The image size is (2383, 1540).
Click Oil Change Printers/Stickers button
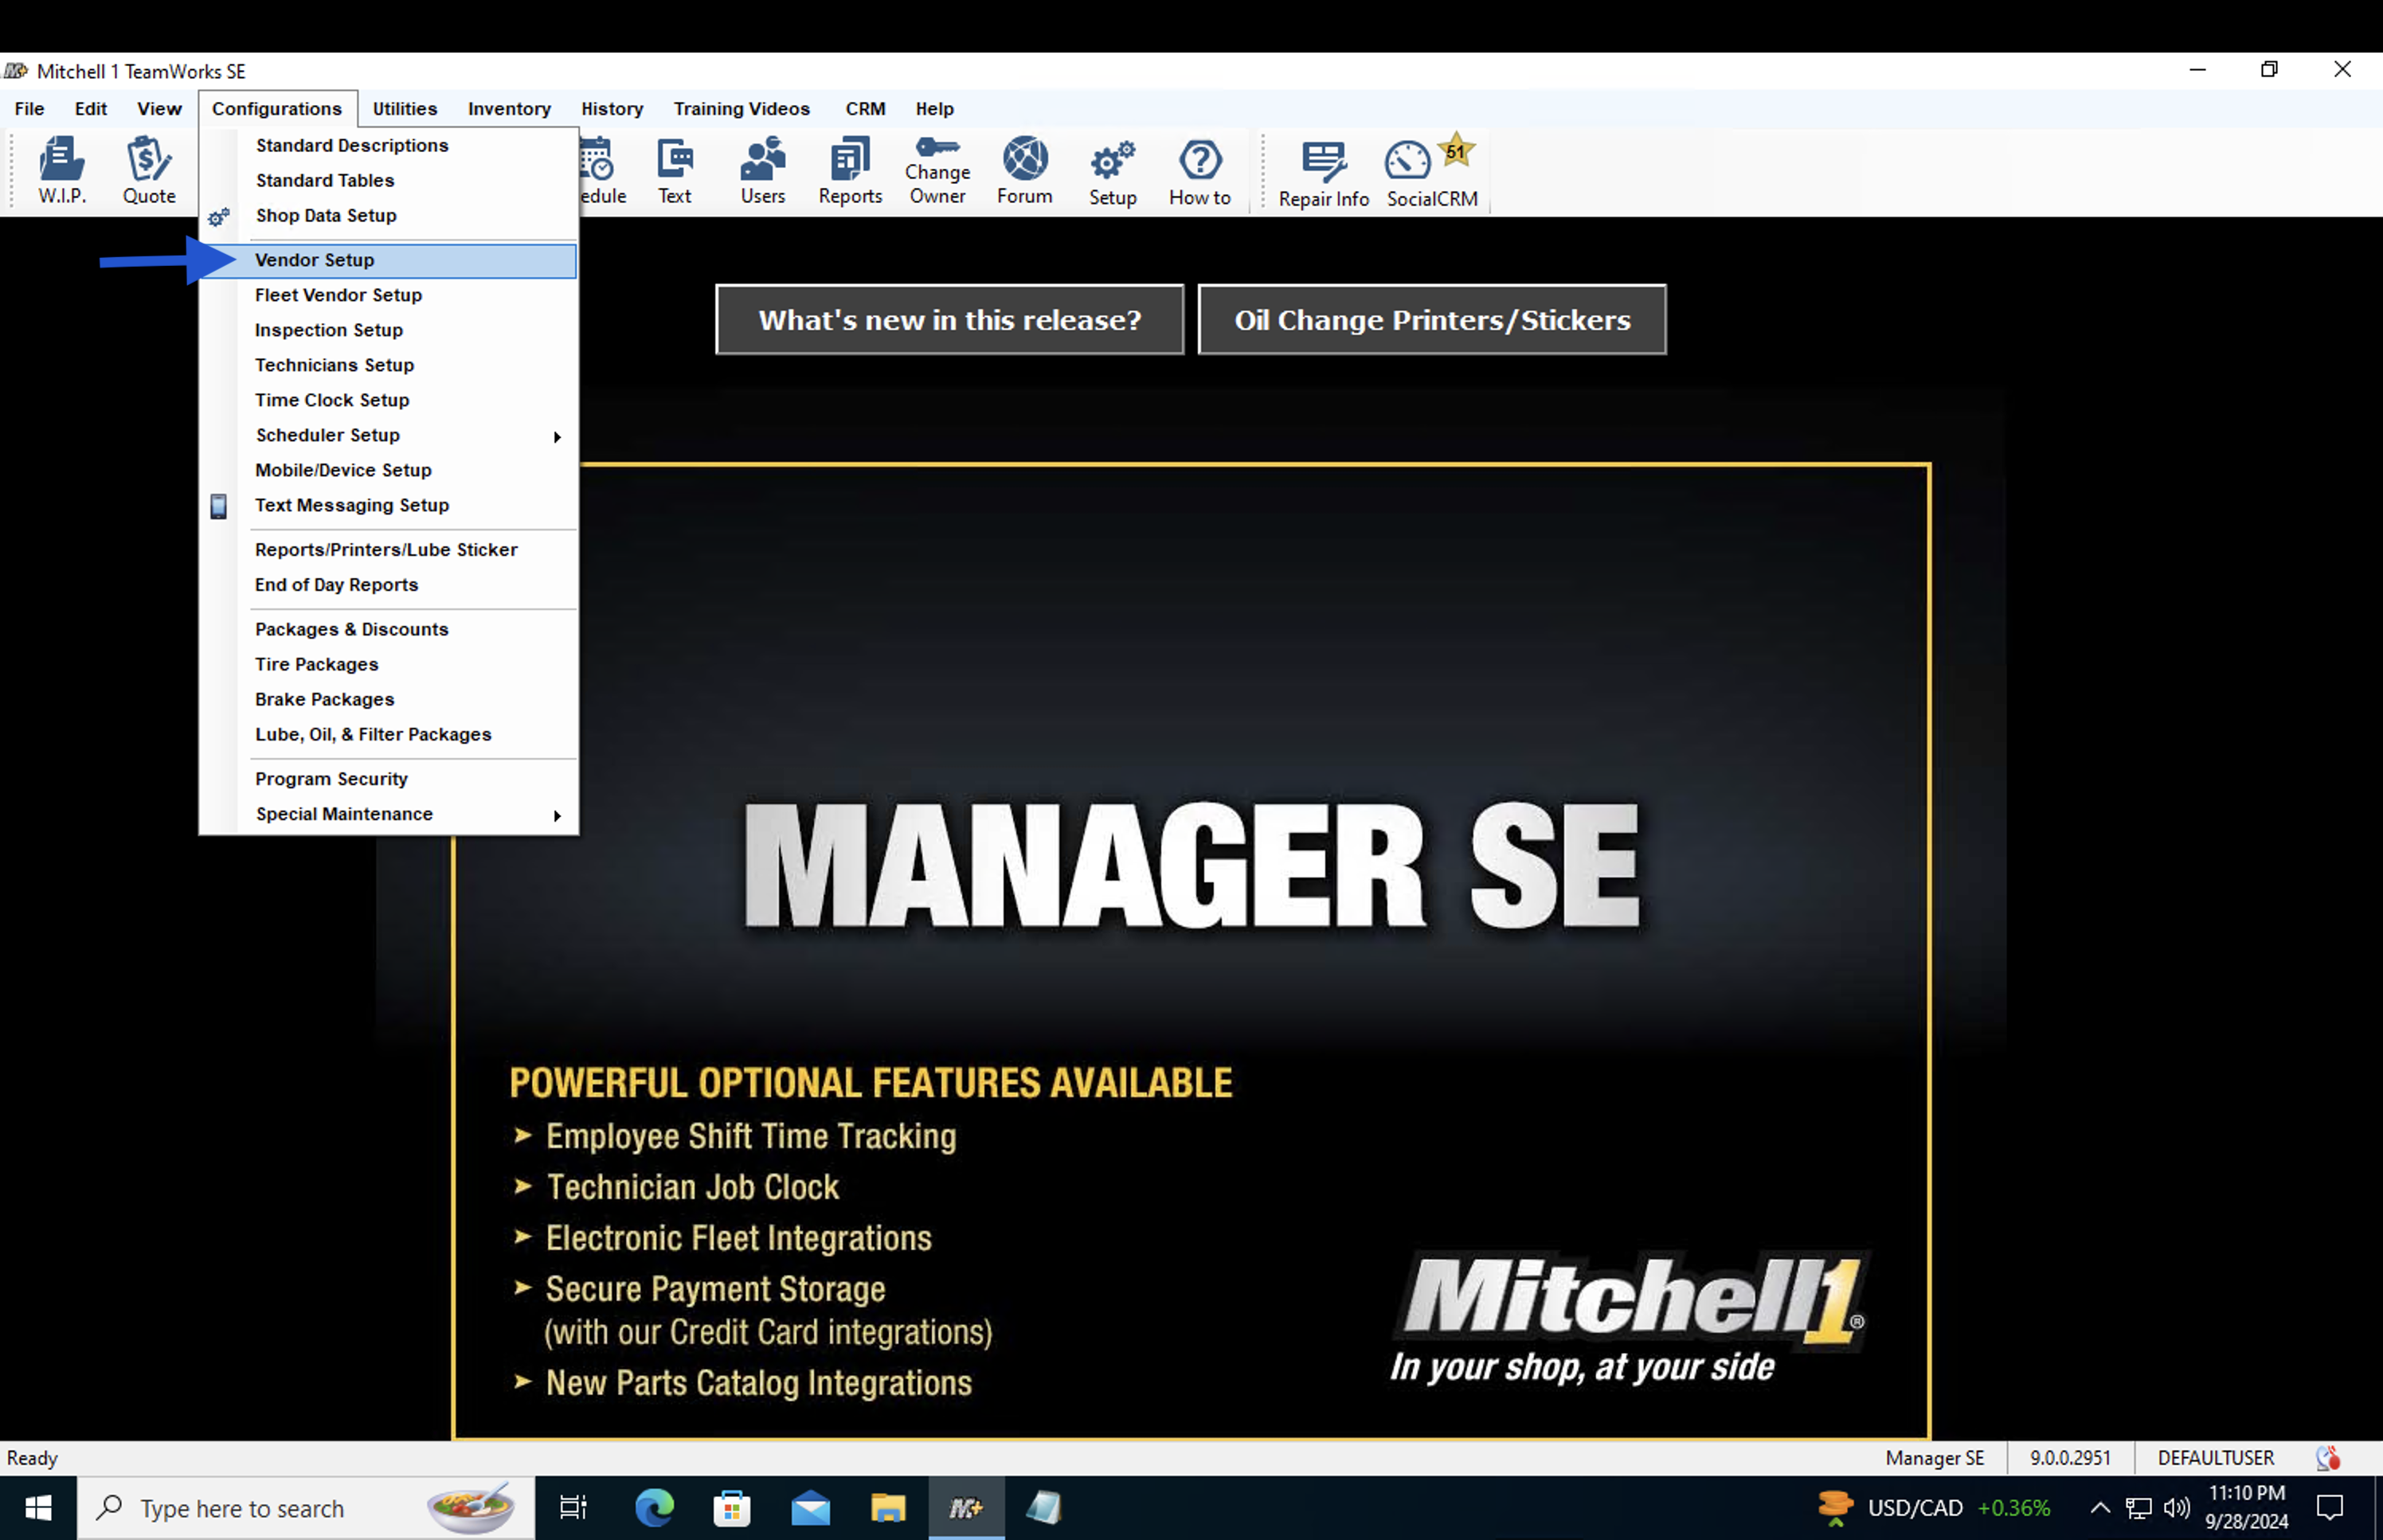pyautogui.click(x=1432, y=320)
